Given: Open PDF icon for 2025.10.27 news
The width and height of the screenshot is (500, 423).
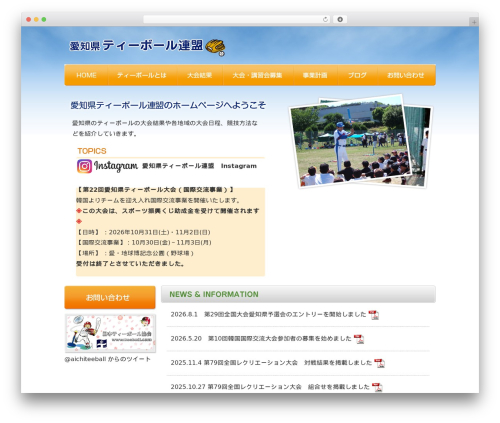Looking at the screenshot, I should tap(377, 387).
